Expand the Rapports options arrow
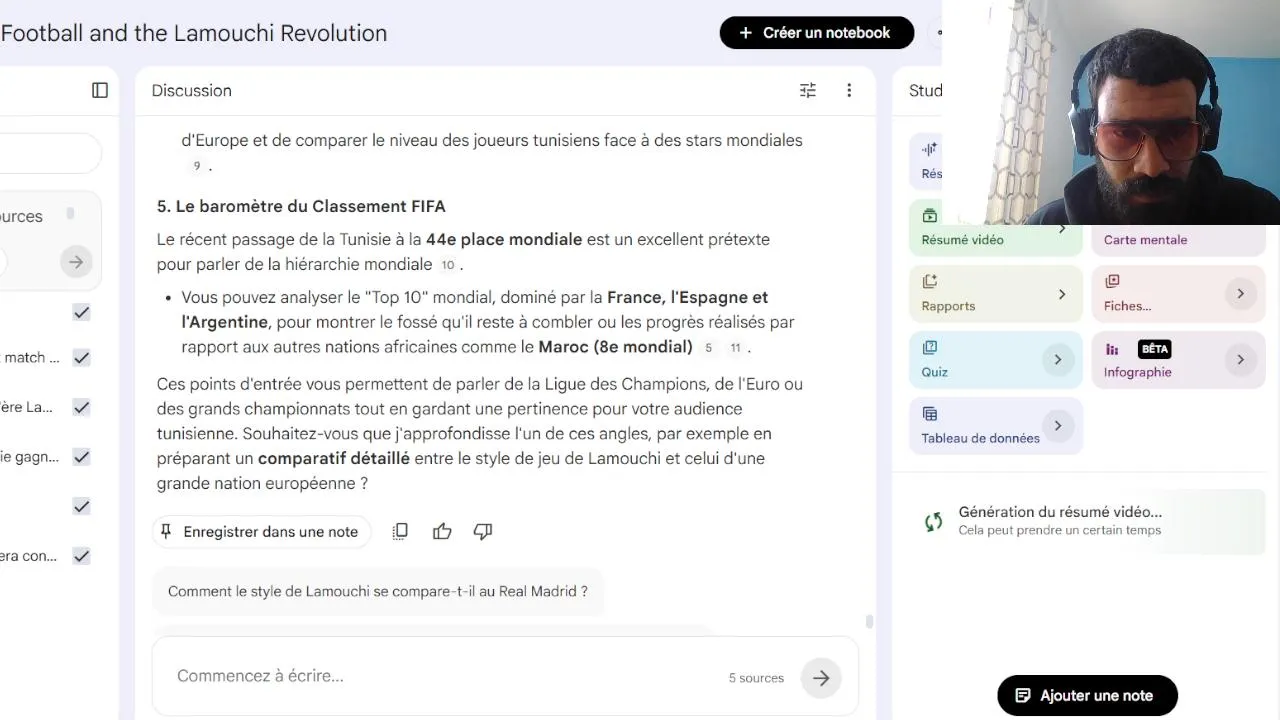The width and height of the screenshot is (1280, 720). (1061, 294)
